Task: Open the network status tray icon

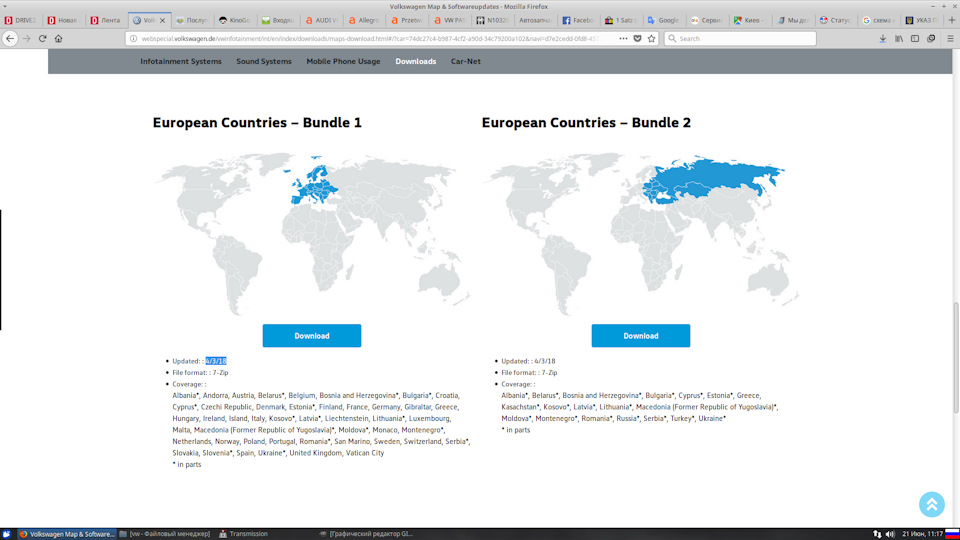Action: point(877,534)
